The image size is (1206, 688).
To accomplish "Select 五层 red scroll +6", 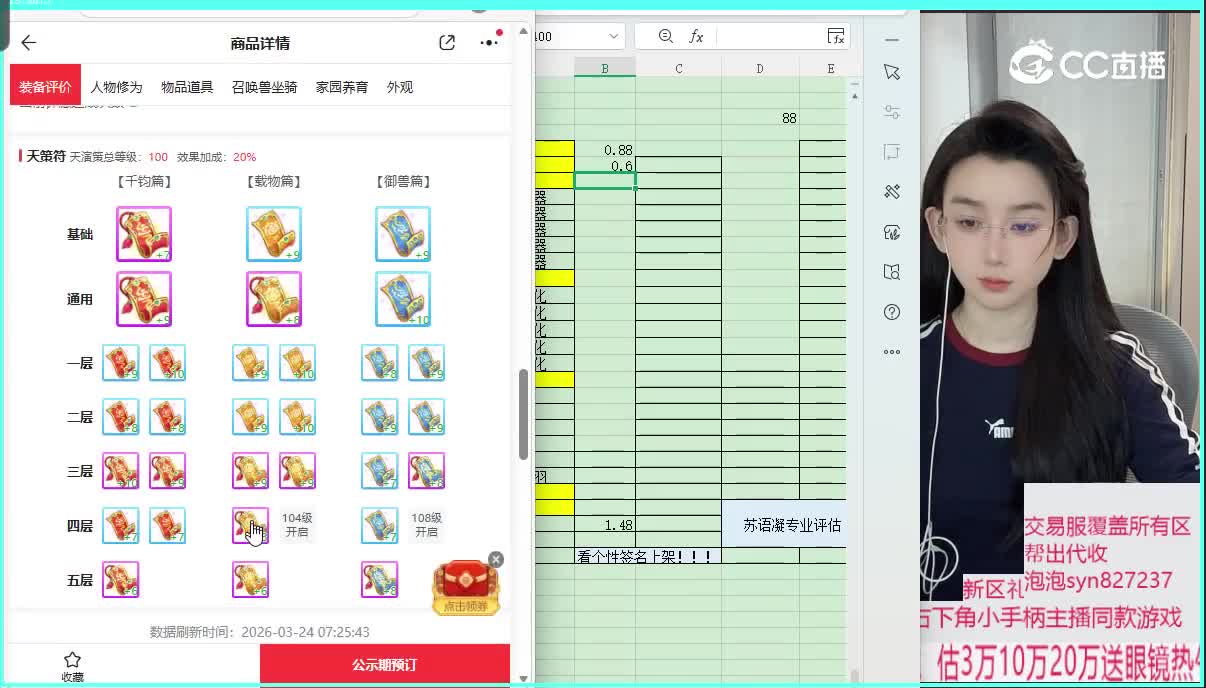I will tap(121, 579).
